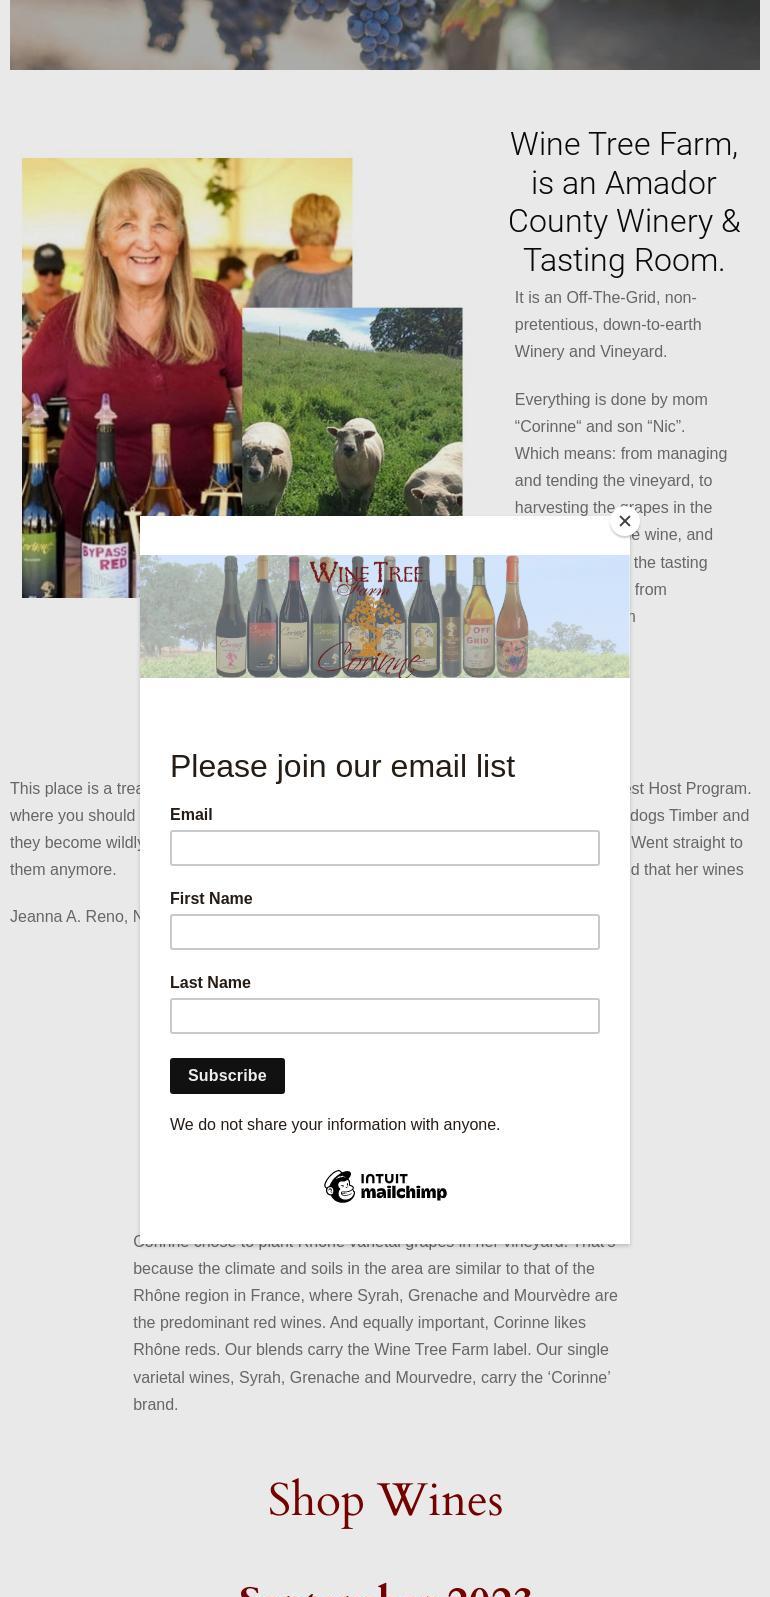The image size is (770, 1597).
Task: Click the First Name input field
Action: 384,932
